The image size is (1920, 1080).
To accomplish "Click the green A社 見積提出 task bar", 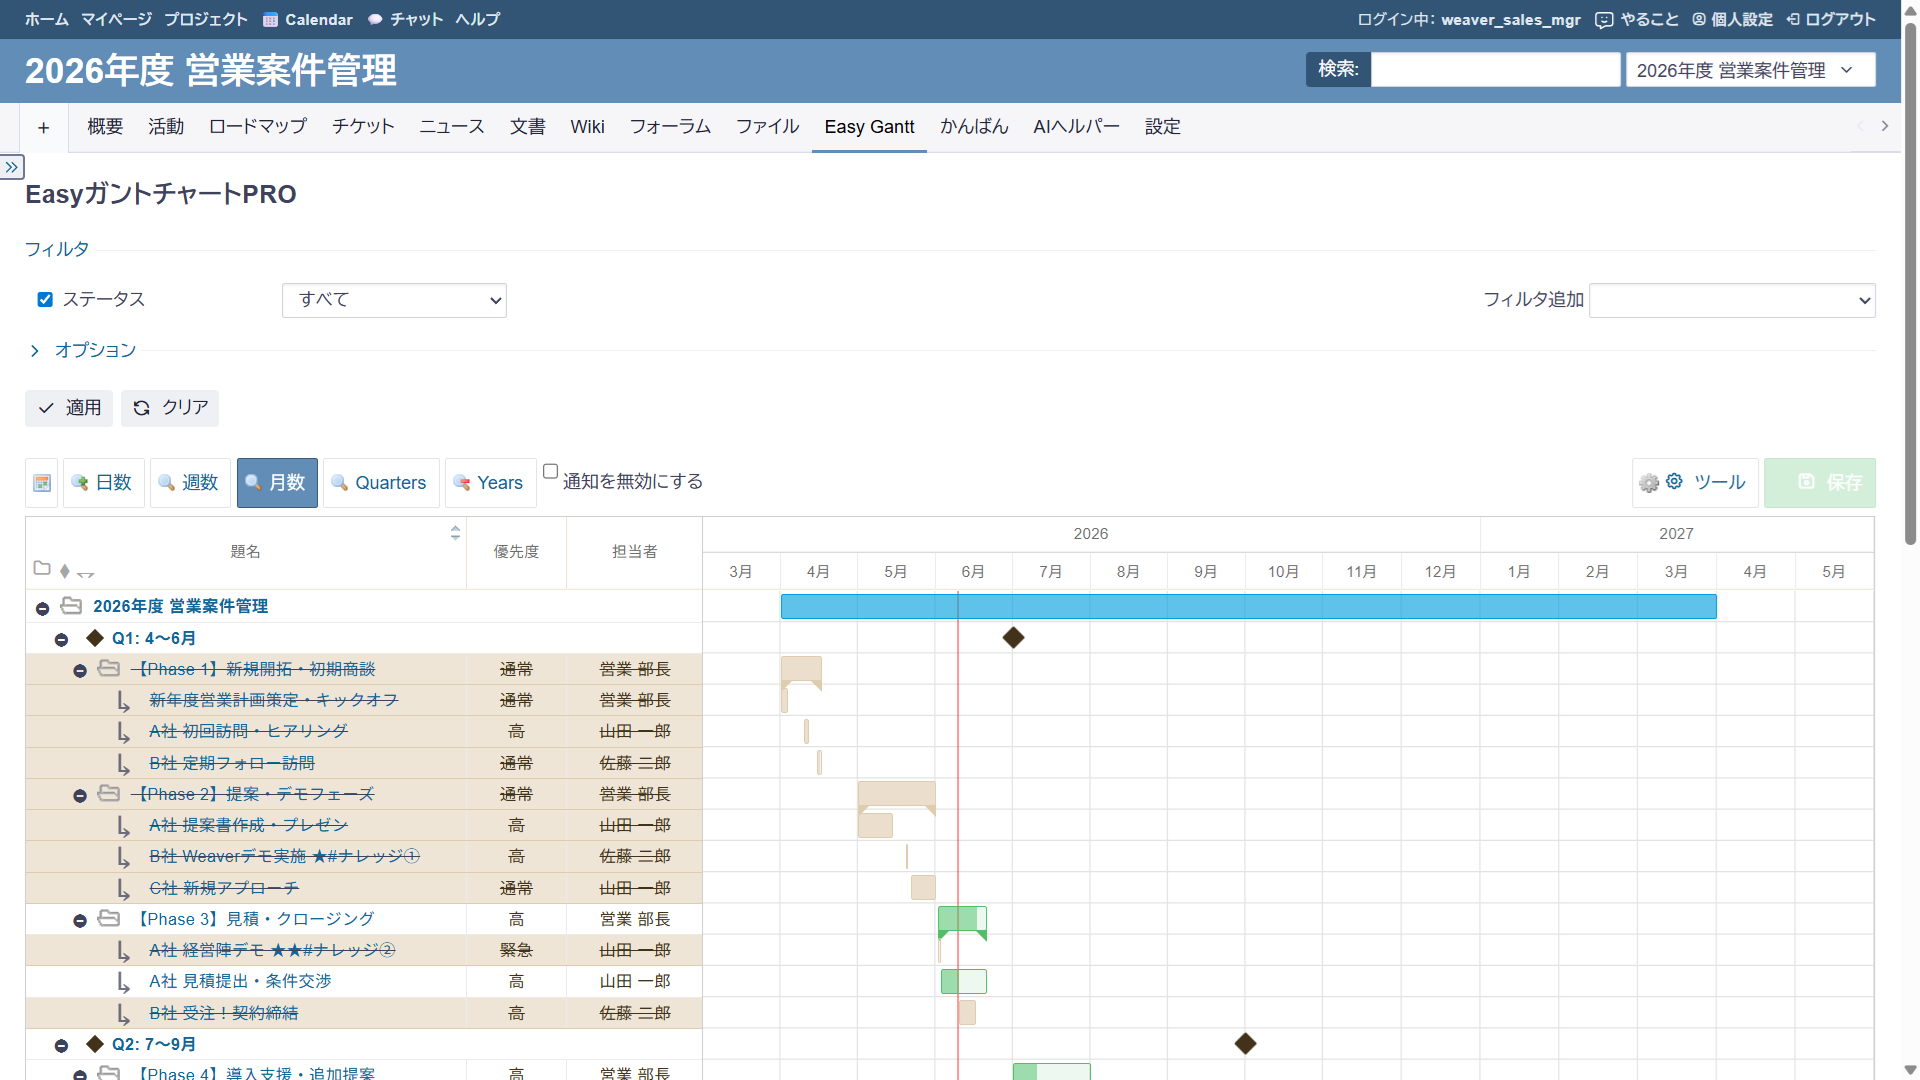I will tap(964, 981).
